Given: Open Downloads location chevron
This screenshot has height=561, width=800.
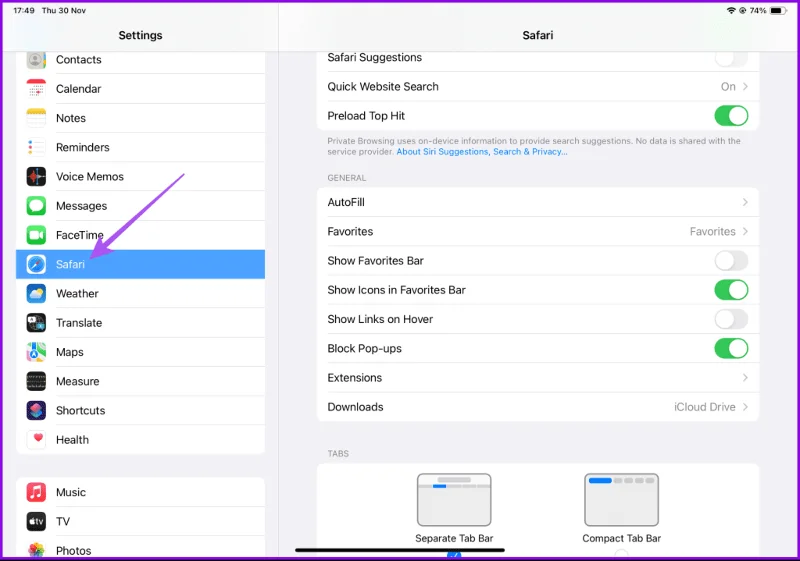Looking at the screenshot, I should coord(745,407).
